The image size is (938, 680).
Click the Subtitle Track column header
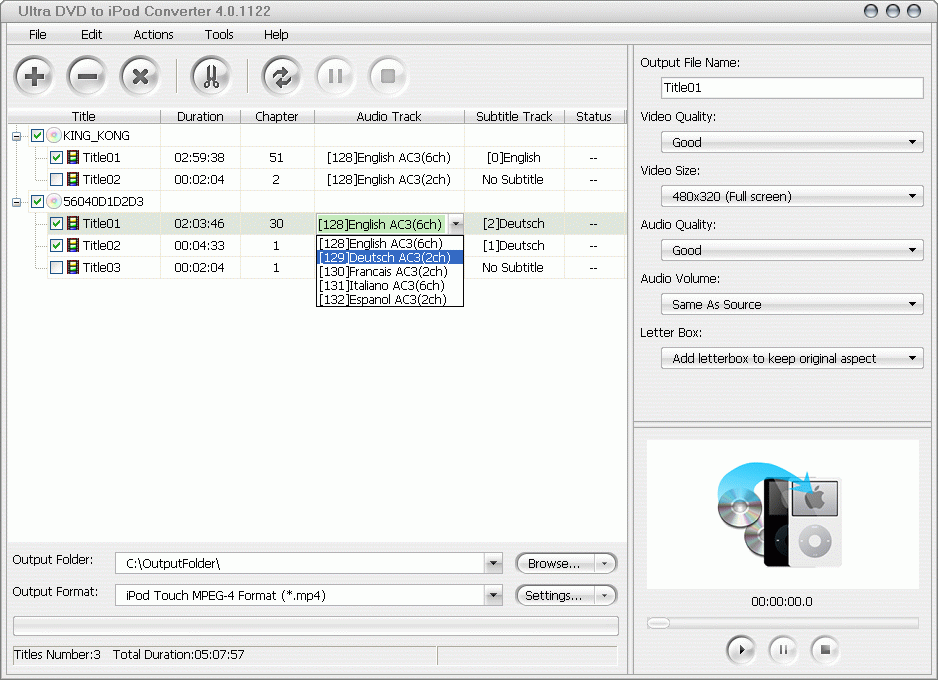click(x=514, y=116)
